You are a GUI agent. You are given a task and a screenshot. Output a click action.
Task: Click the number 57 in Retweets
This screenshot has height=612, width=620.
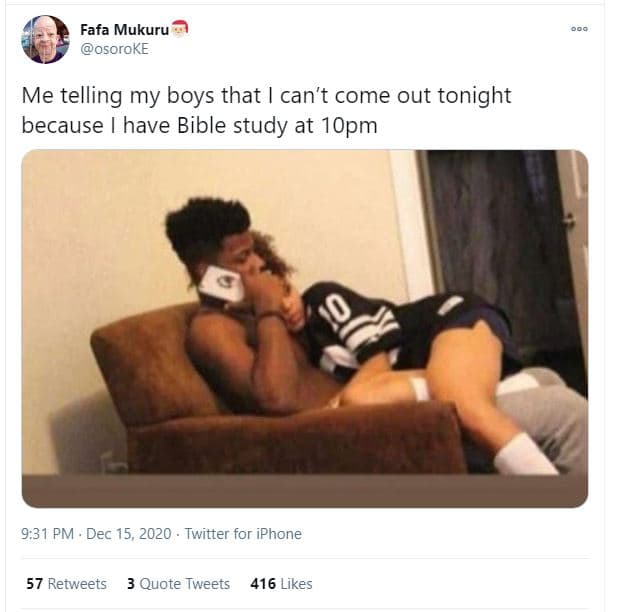(34, 584)
